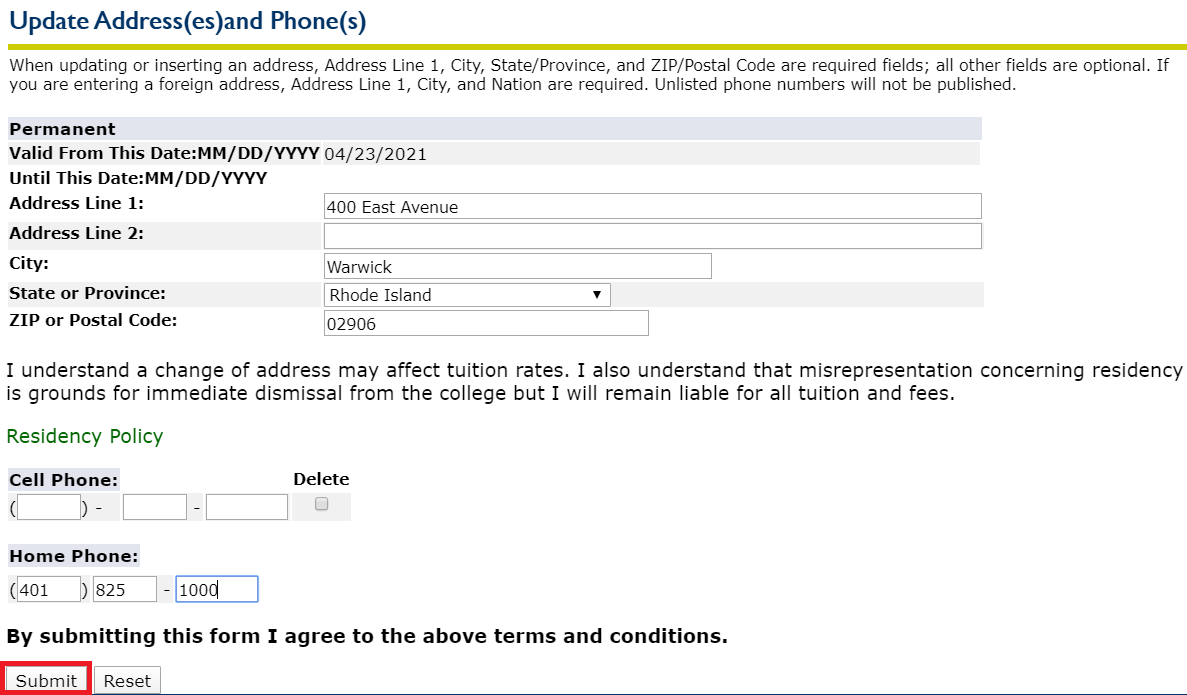Screen dimensions: 1187x695
Task: Click the City field containing Warwick
Action: tap(518, 267)
